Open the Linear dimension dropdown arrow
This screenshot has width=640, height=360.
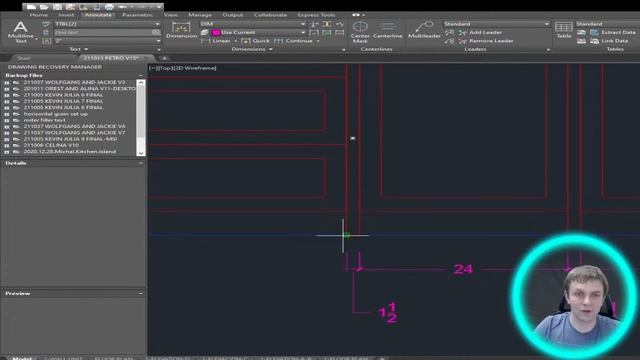tap(236, 41)
